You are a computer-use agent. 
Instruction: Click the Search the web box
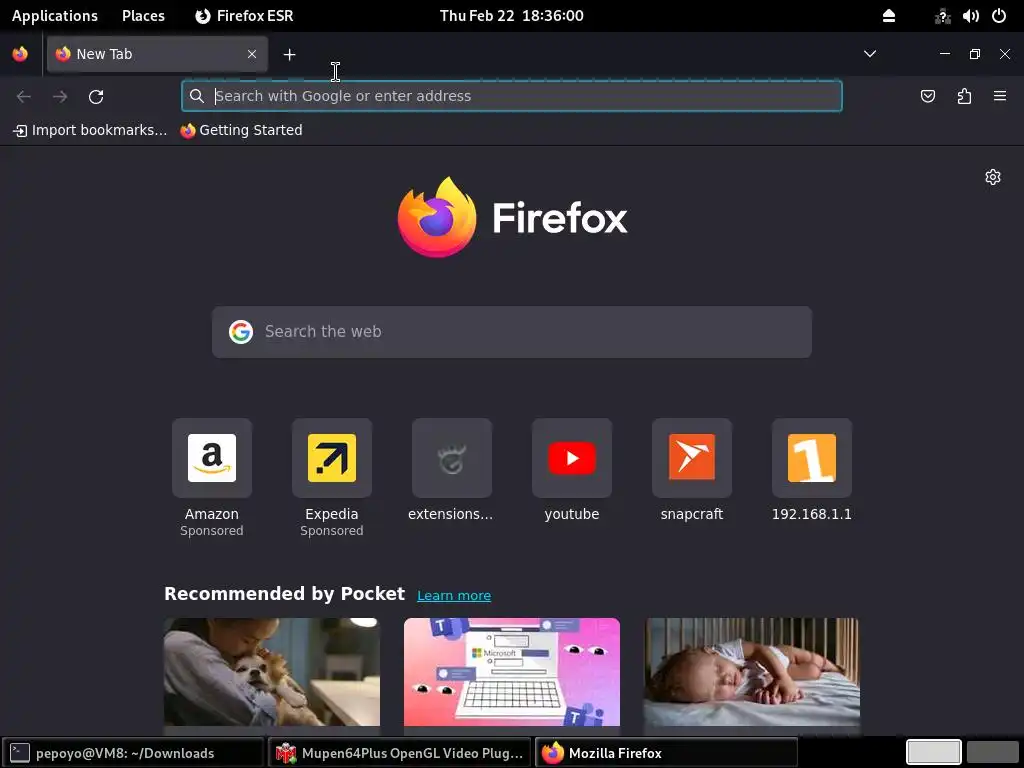click(512, 332)
